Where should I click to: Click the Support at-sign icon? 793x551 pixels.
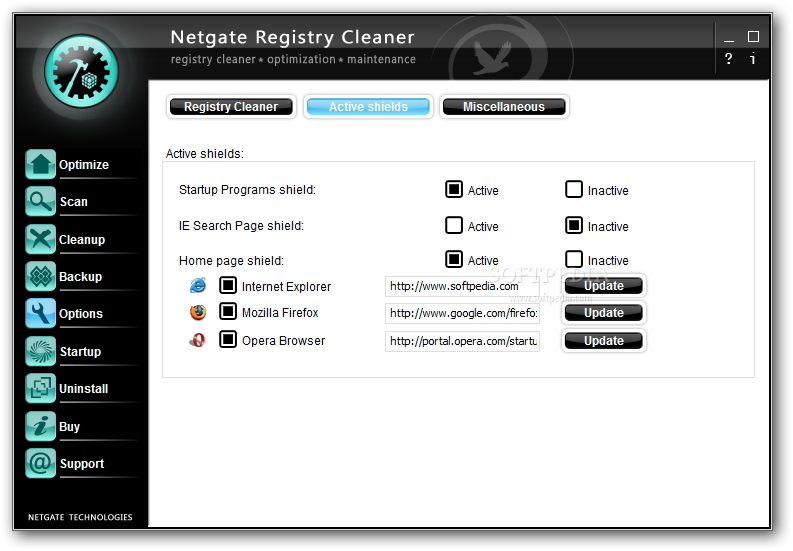coord(40,463)
